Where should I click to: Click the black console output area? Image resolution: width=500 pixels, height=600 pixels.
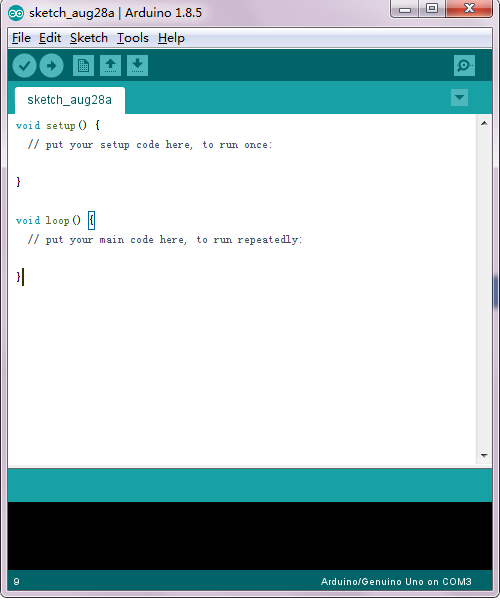pyautogui.click(x=250, y=536)
